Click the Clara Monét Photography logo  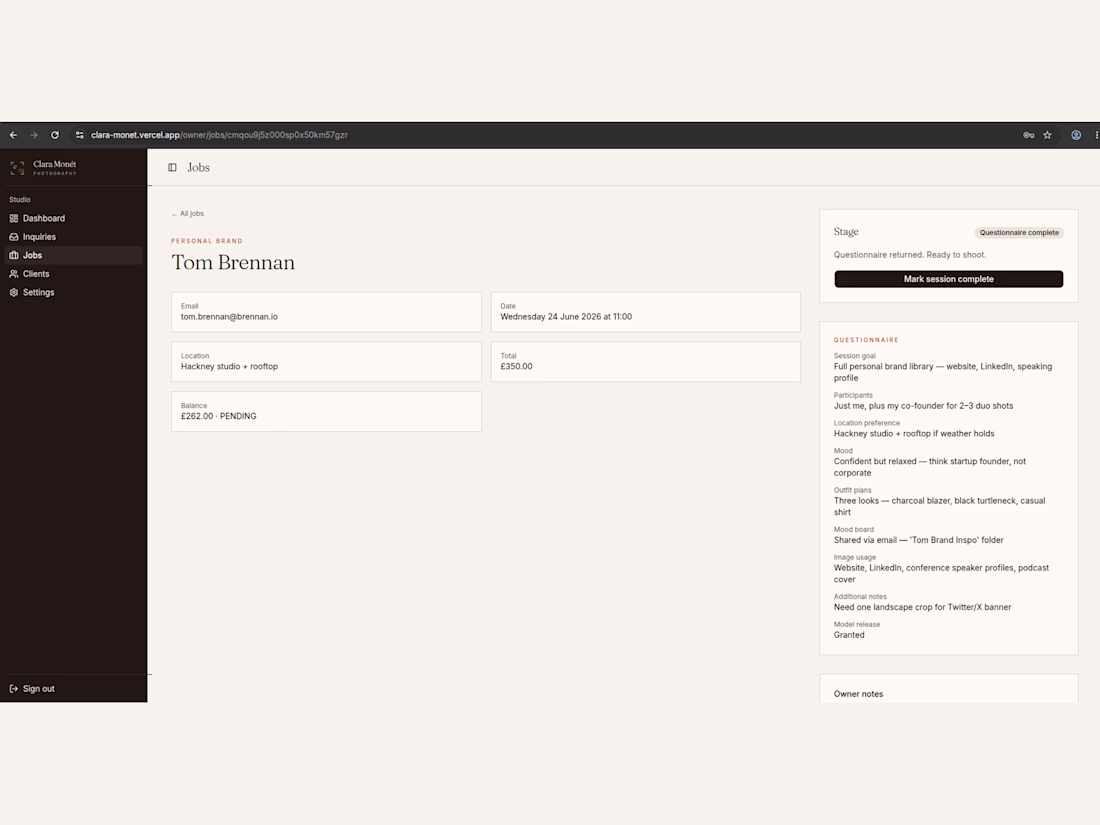[43, 168]
